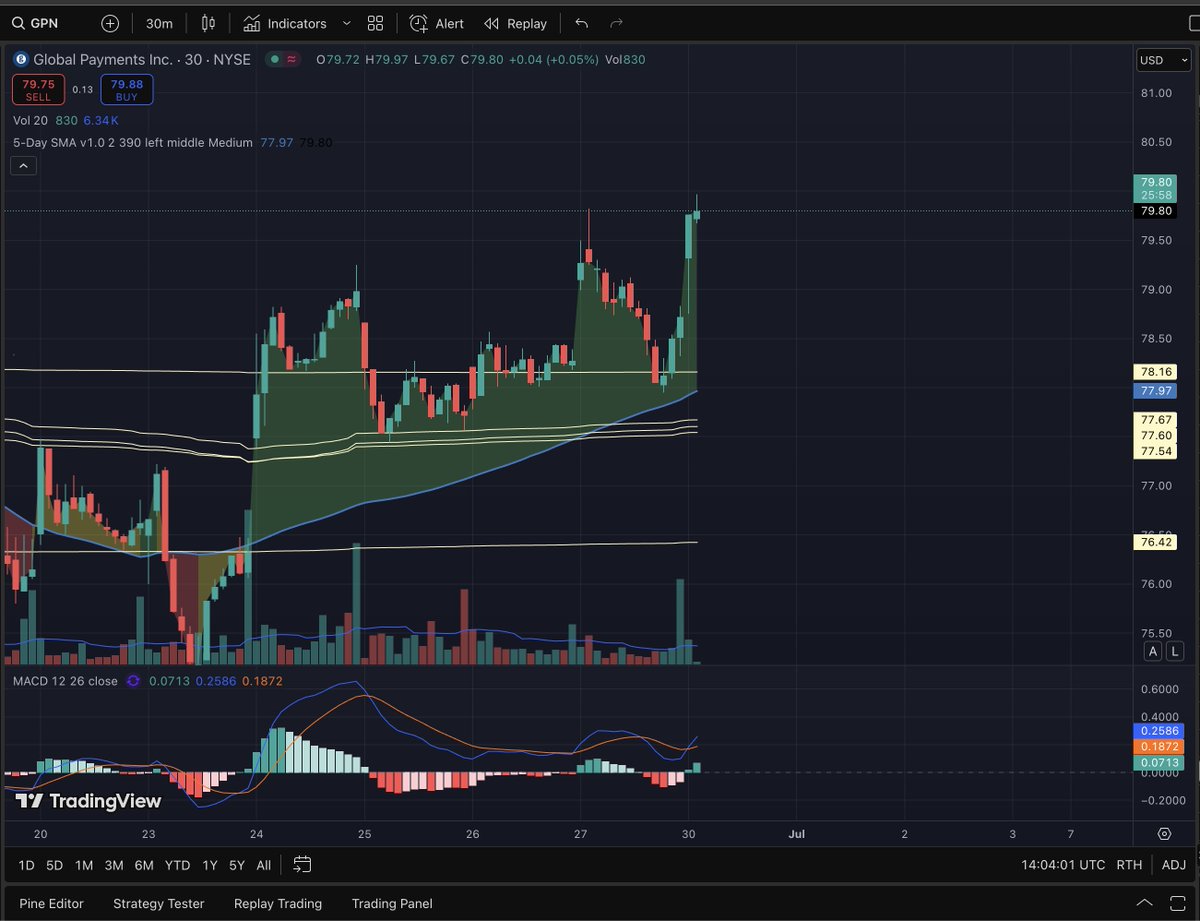Toggle auto scale with A button
Image resolution: width=1200 pixels, height=921 pixels.
pos(1153,652)
